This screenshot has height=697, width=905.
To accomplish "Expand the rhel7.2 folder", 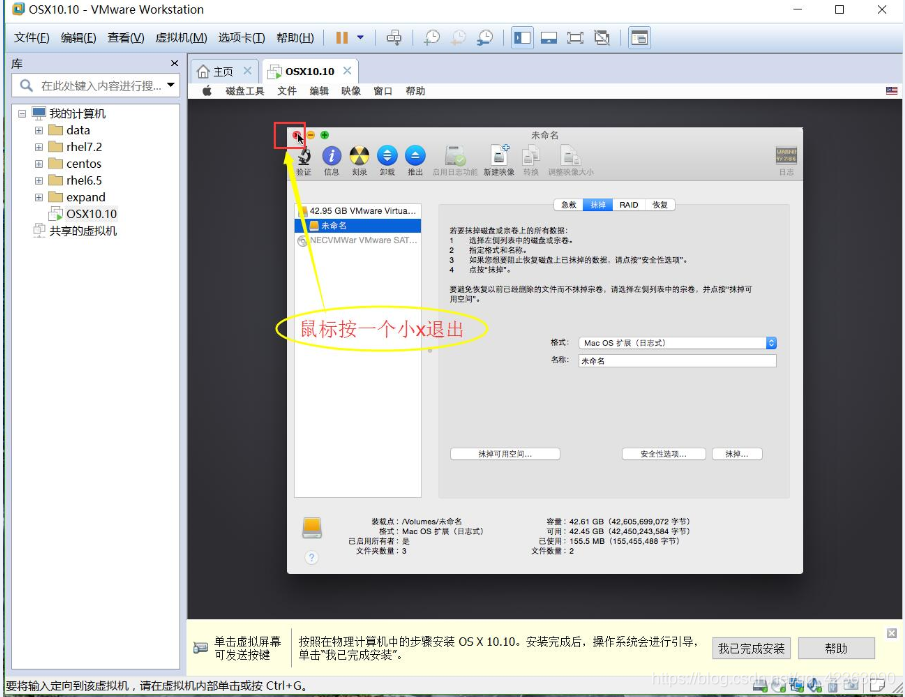I will [39, 147].
